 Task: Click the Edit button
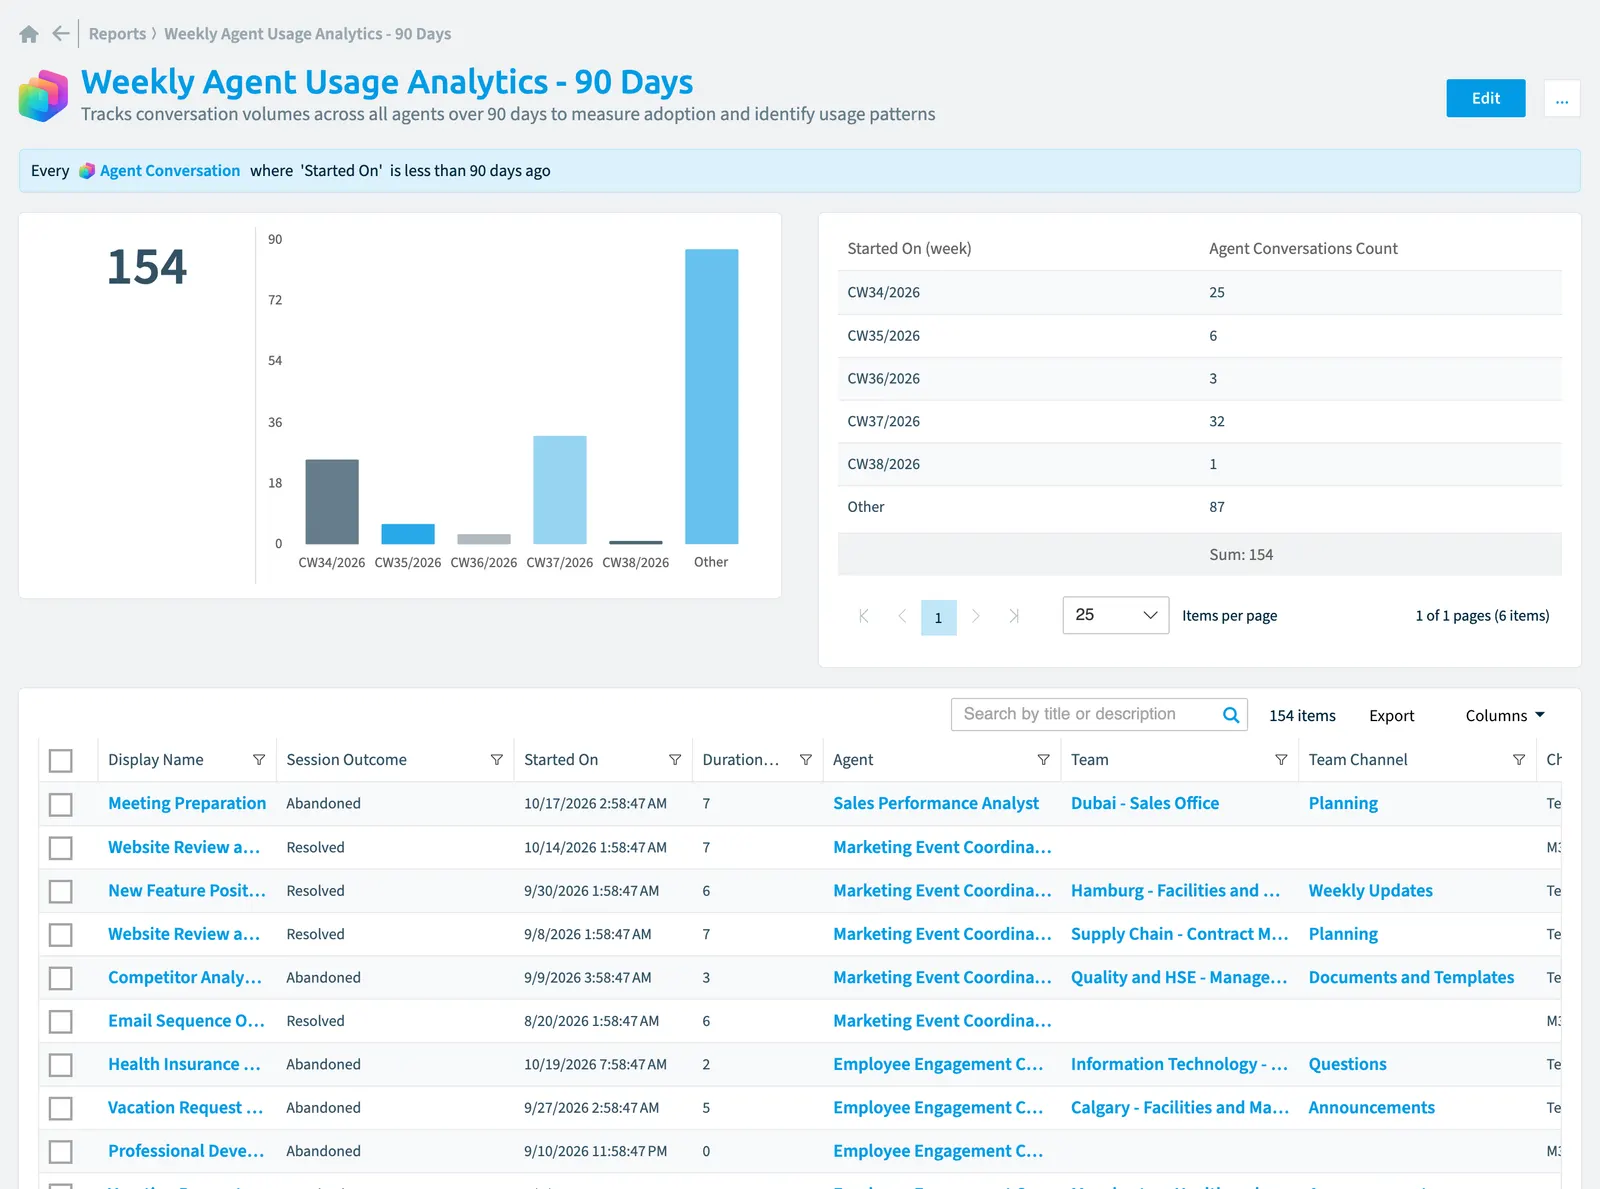(1485, 98)
